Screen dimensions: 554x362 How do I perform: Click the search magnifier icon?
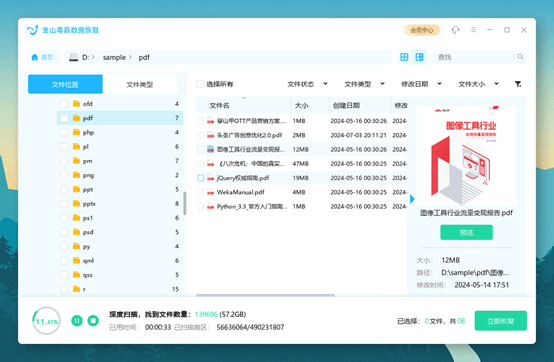click(520, 57)
